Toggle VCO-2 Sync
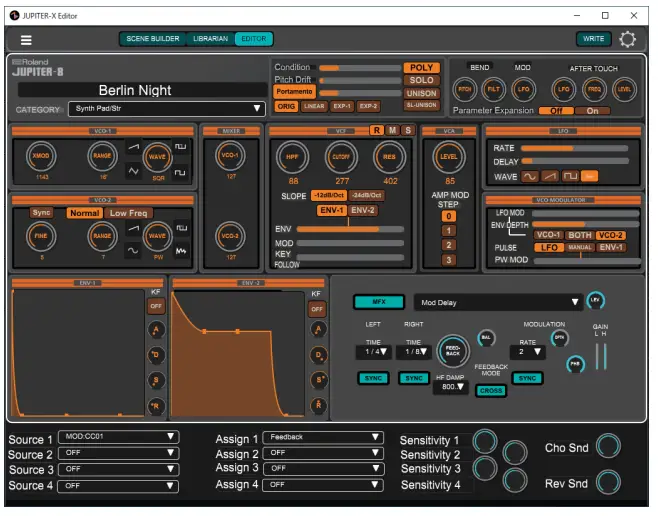The width and height of the screenshot is (658, 516). [x=41, y=213]
